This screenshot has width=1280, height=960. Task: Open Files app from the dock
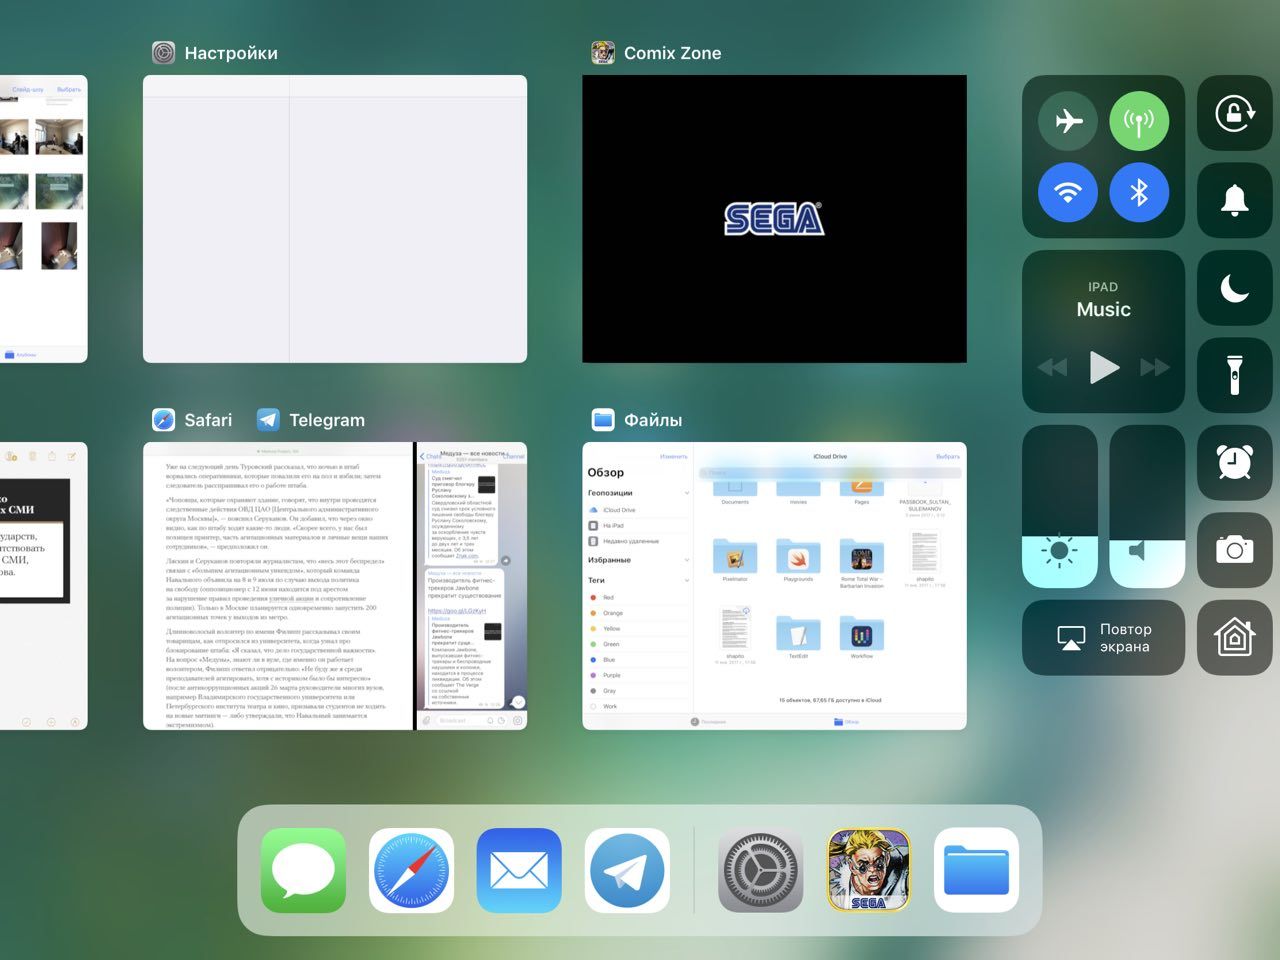click(x=976, y=870)
